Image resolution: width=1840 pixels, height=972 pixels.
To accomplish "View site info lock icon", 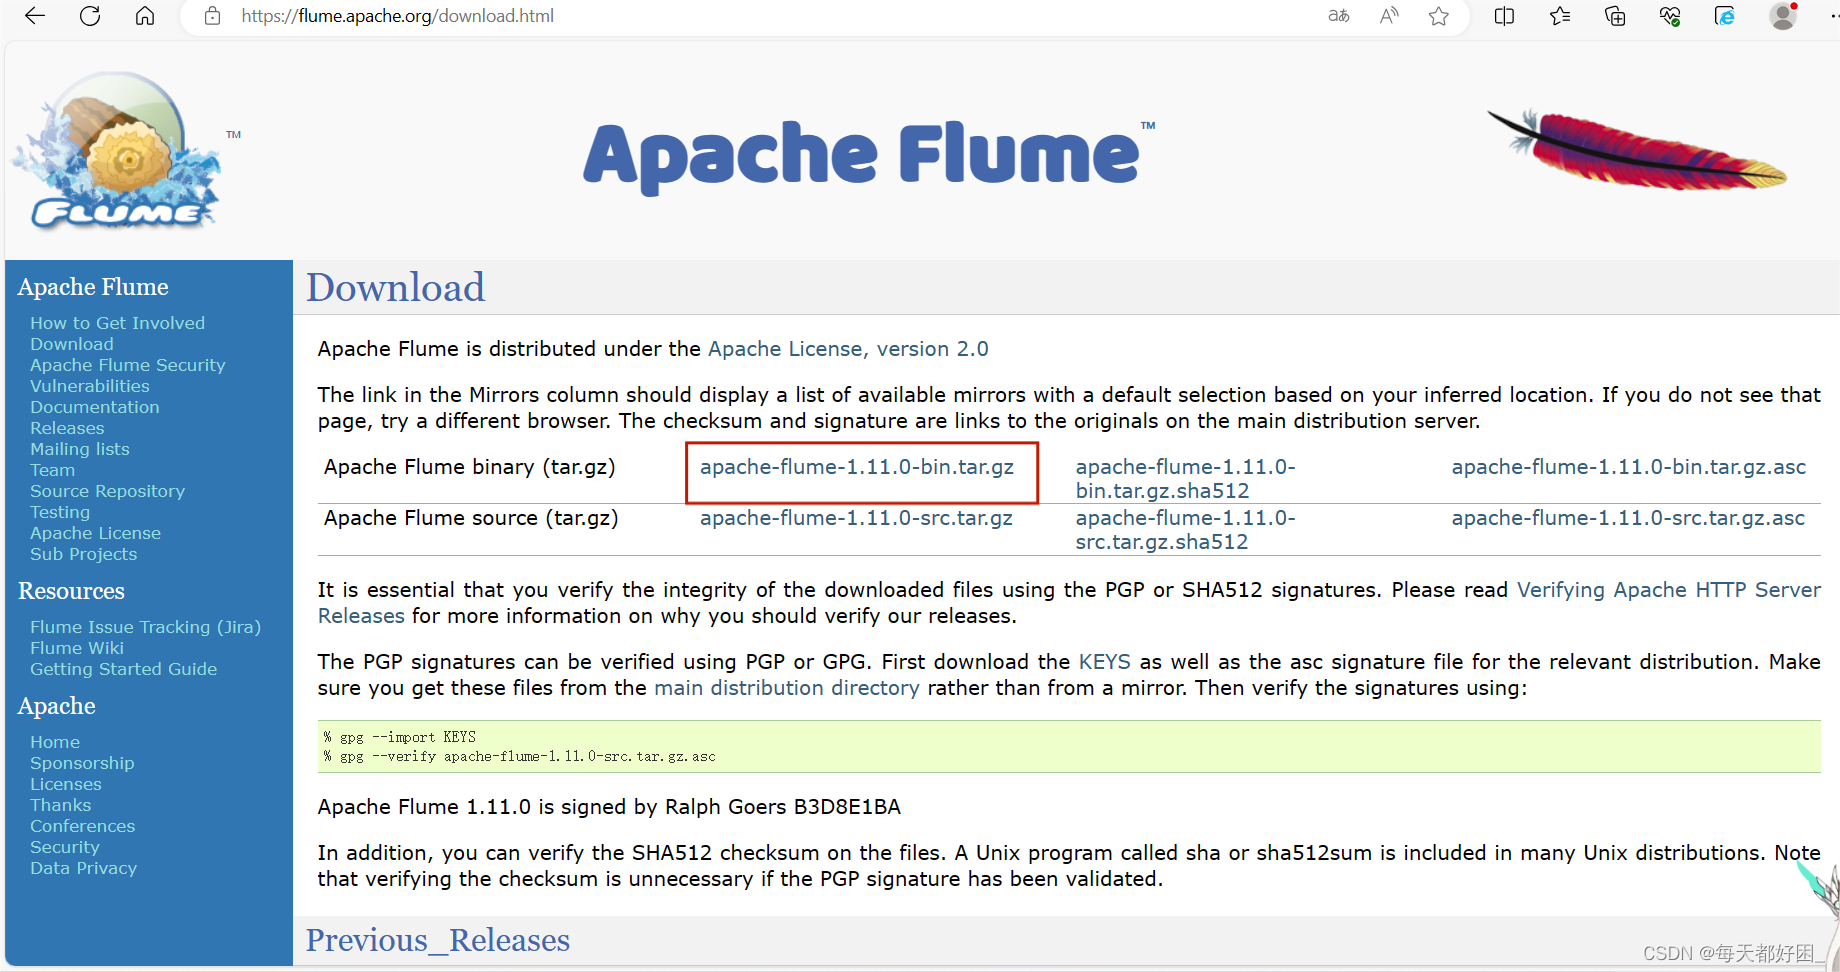I will pos(212,16).
